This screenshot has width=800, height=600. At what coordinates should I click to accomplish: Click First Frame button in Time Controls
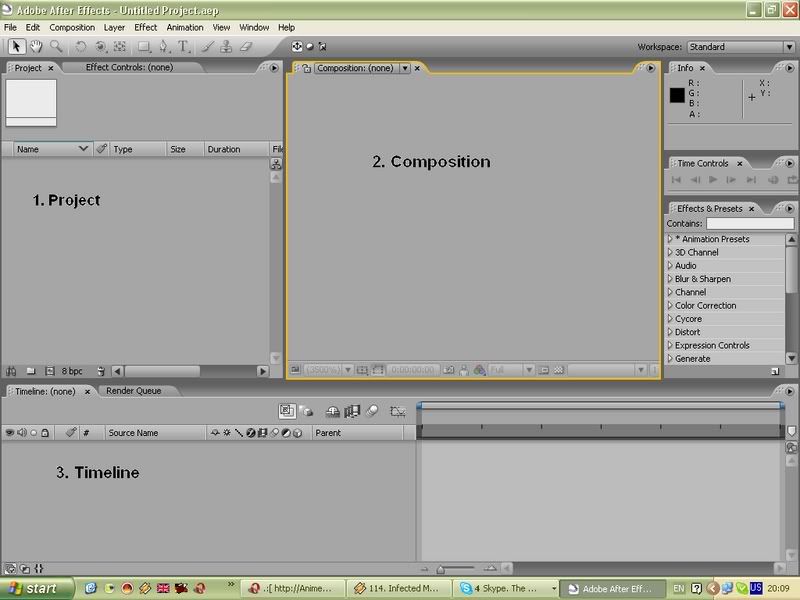click(x=677, y=180)
